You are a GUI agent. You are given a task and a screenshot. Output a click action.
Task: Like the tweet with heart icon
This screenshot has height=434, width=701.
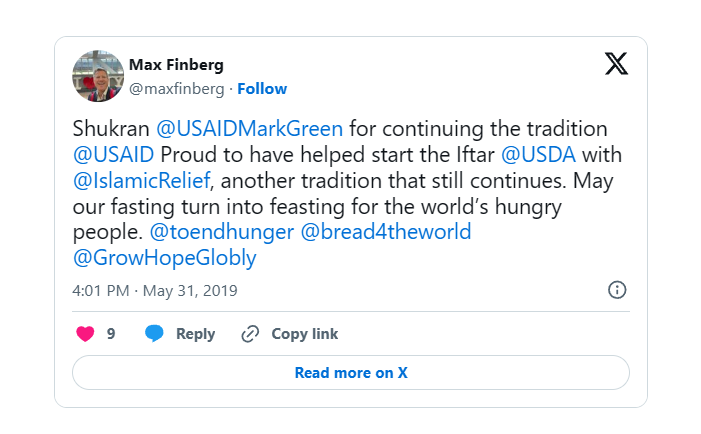tap(85, 334)
